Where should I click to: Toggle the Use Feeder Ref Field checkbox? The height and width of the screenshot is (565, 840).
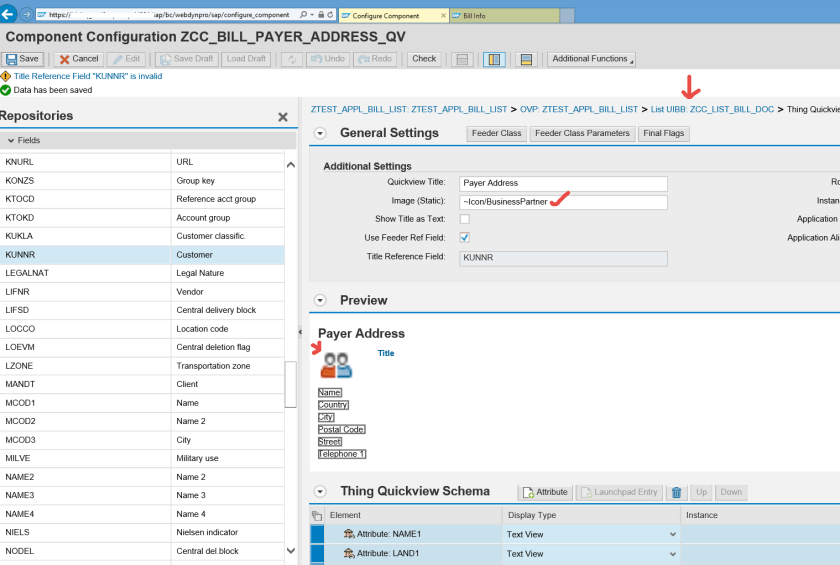pos(464,237)
